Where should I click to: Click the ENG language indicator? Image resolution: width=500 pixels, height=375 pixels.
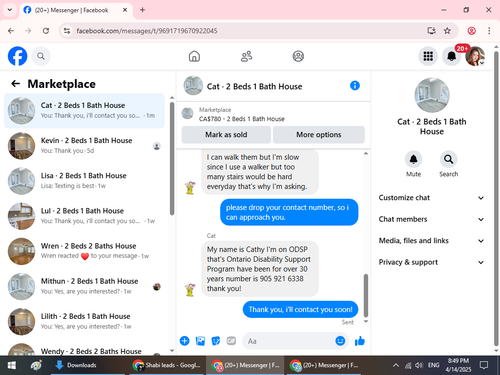[434, 365]
